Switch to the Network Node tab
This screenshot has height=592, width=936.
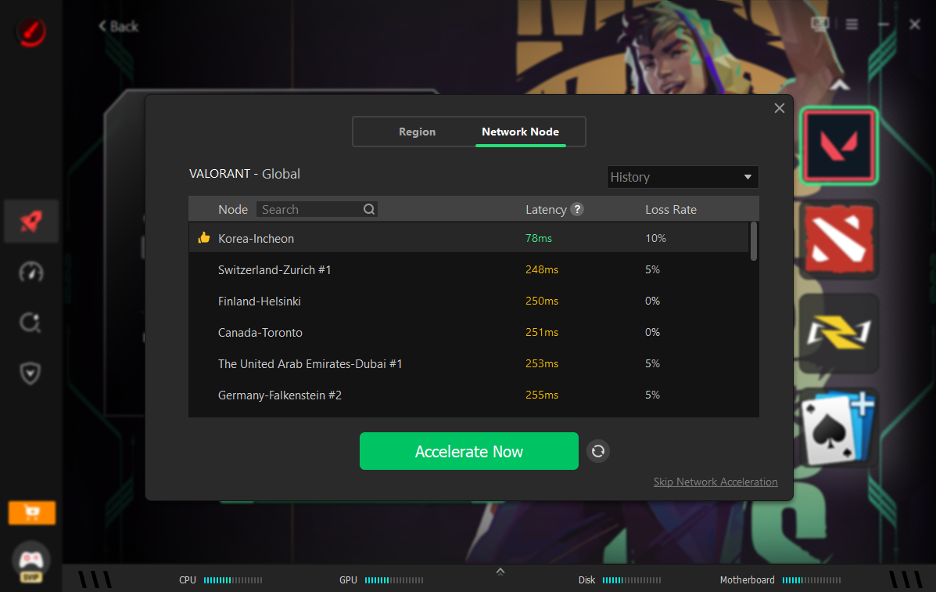520,132
